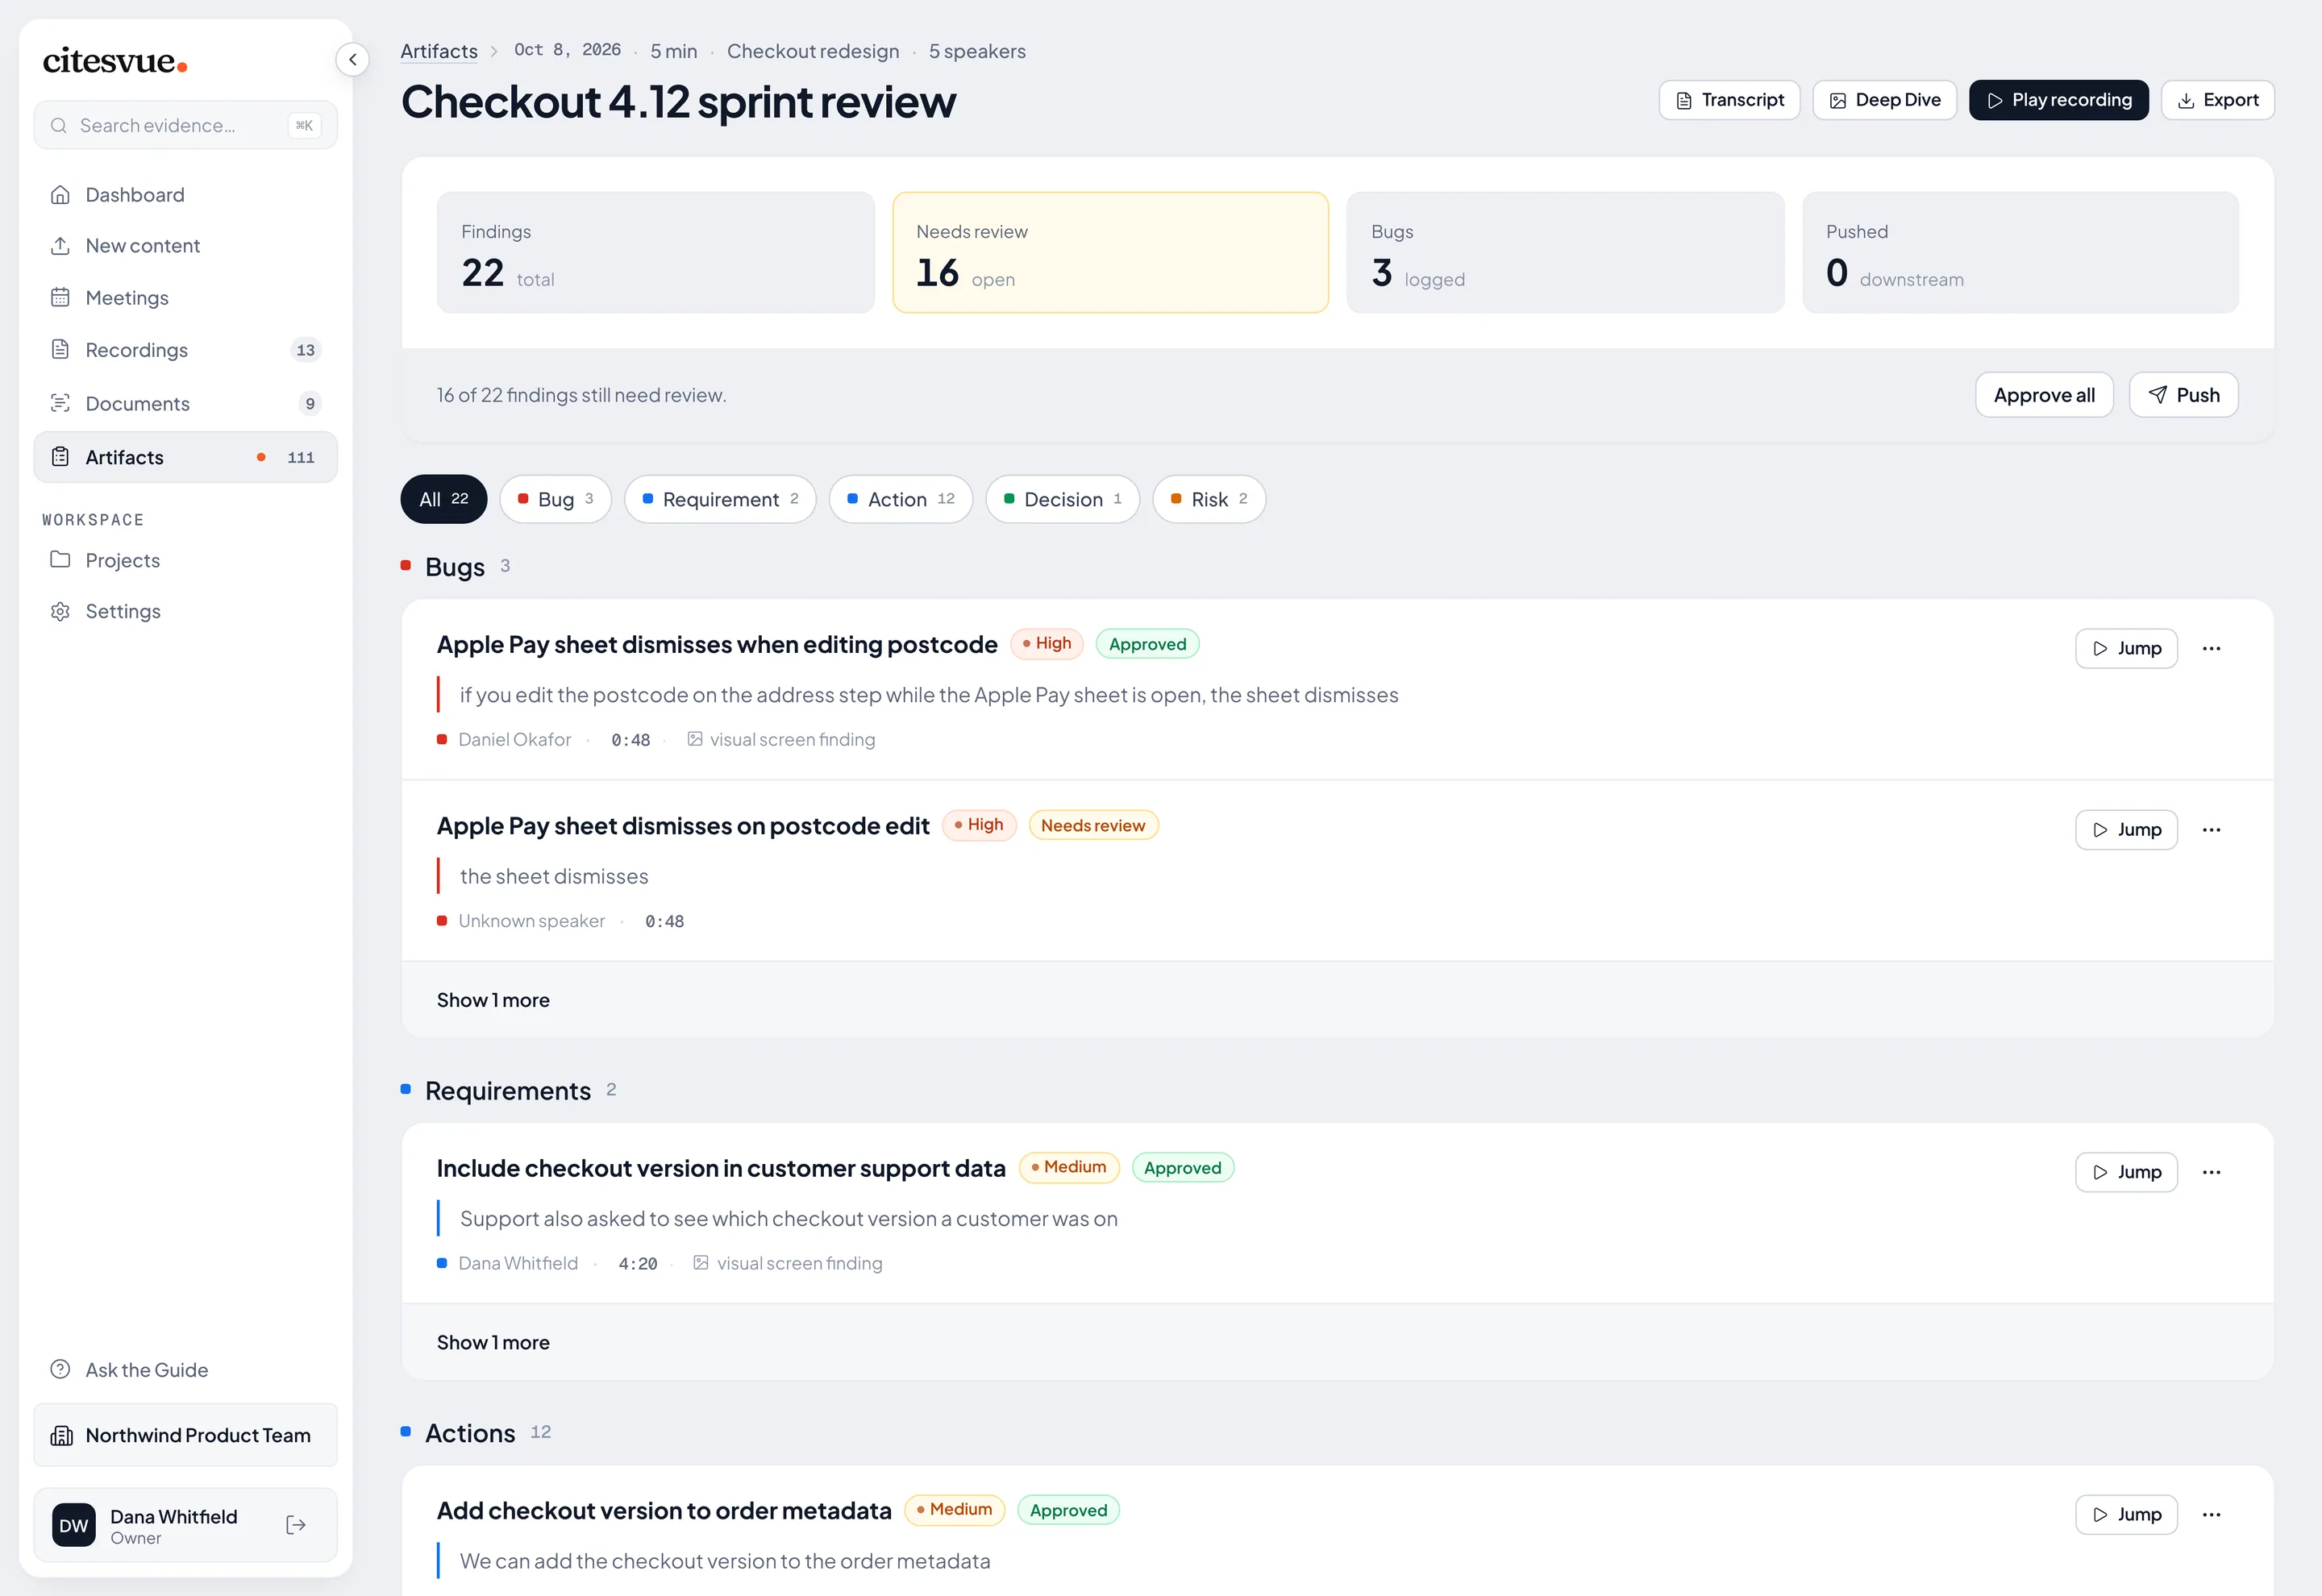2322x1596 pixels.
Task: Filter findings by Decision
Action: 1062,499
